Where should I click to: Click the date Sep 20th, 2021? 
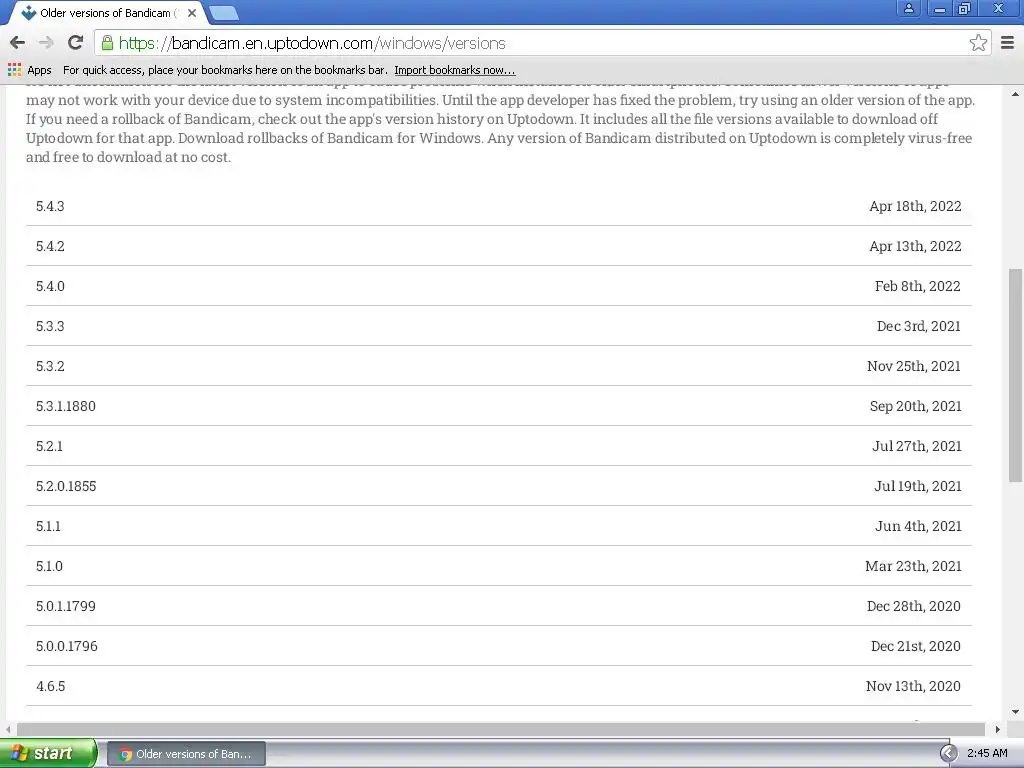click(x=916, y=406)
